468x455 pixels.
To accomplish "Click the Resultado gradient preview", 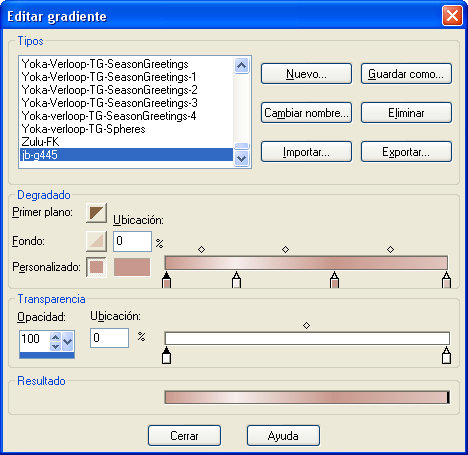I will pos(307,397).
